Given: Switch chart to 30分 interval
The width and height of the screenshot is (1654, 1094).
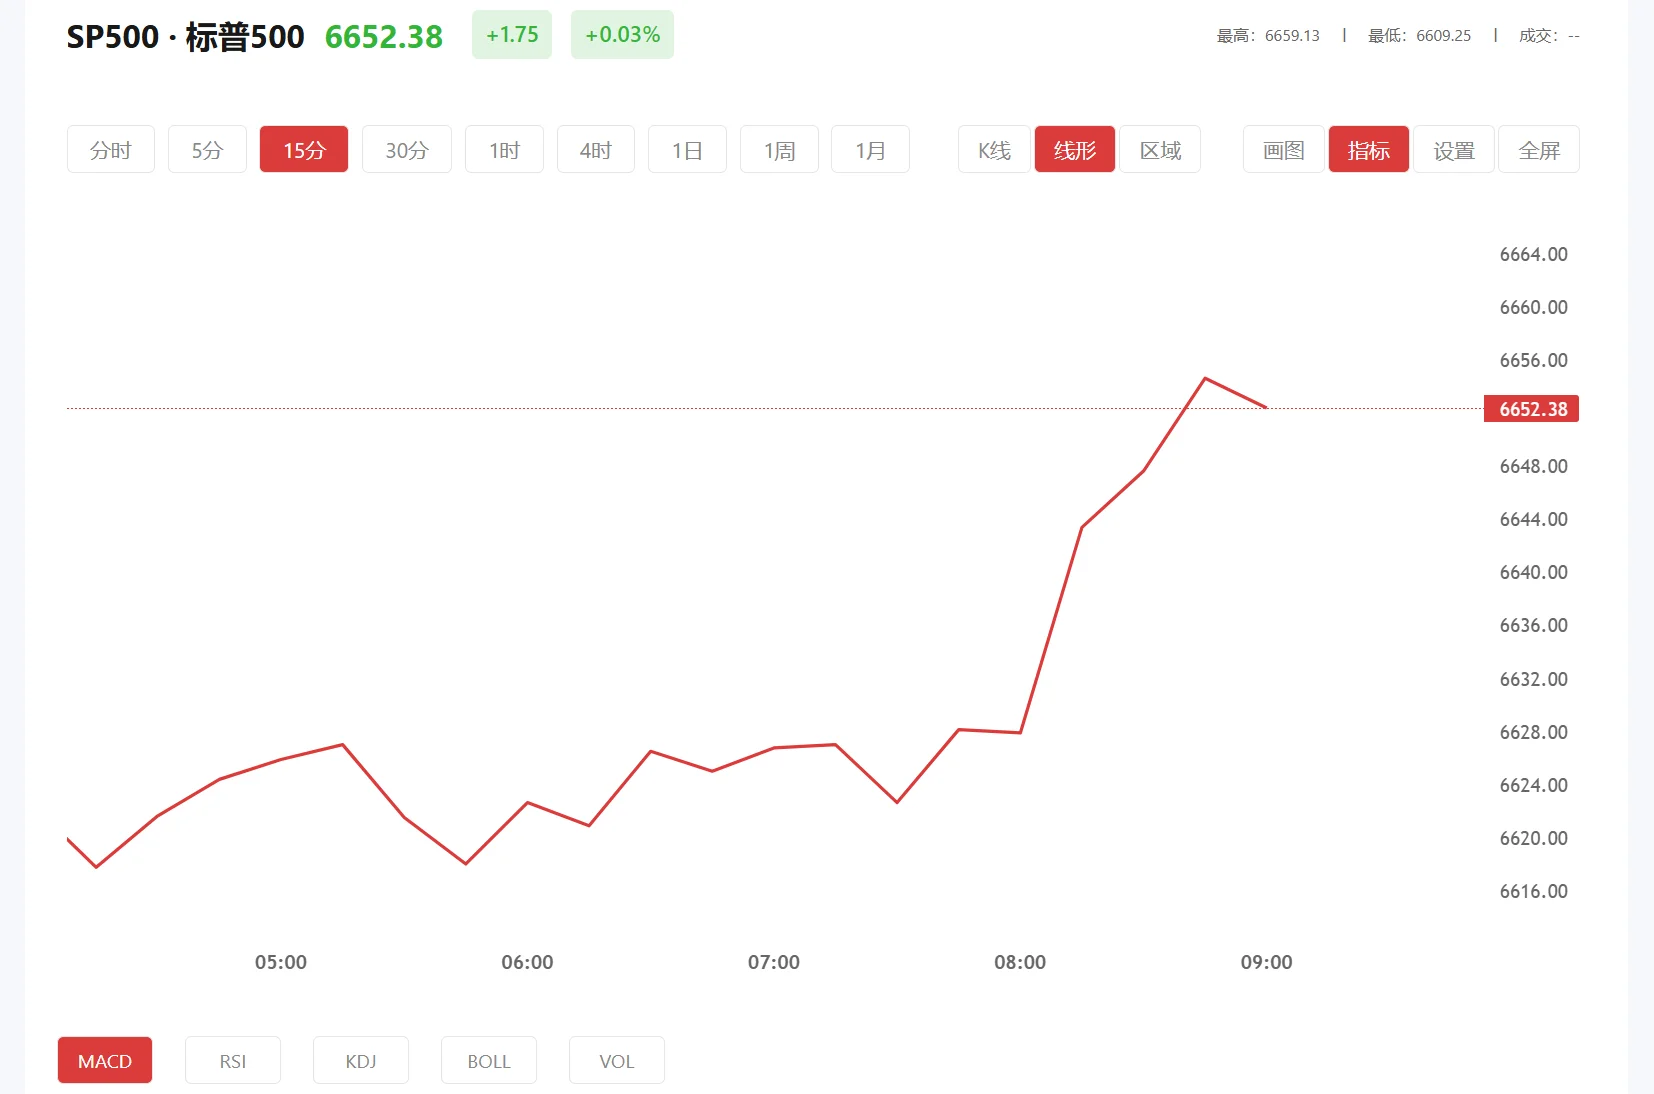Looking at the screenshot, I should 406,150.
